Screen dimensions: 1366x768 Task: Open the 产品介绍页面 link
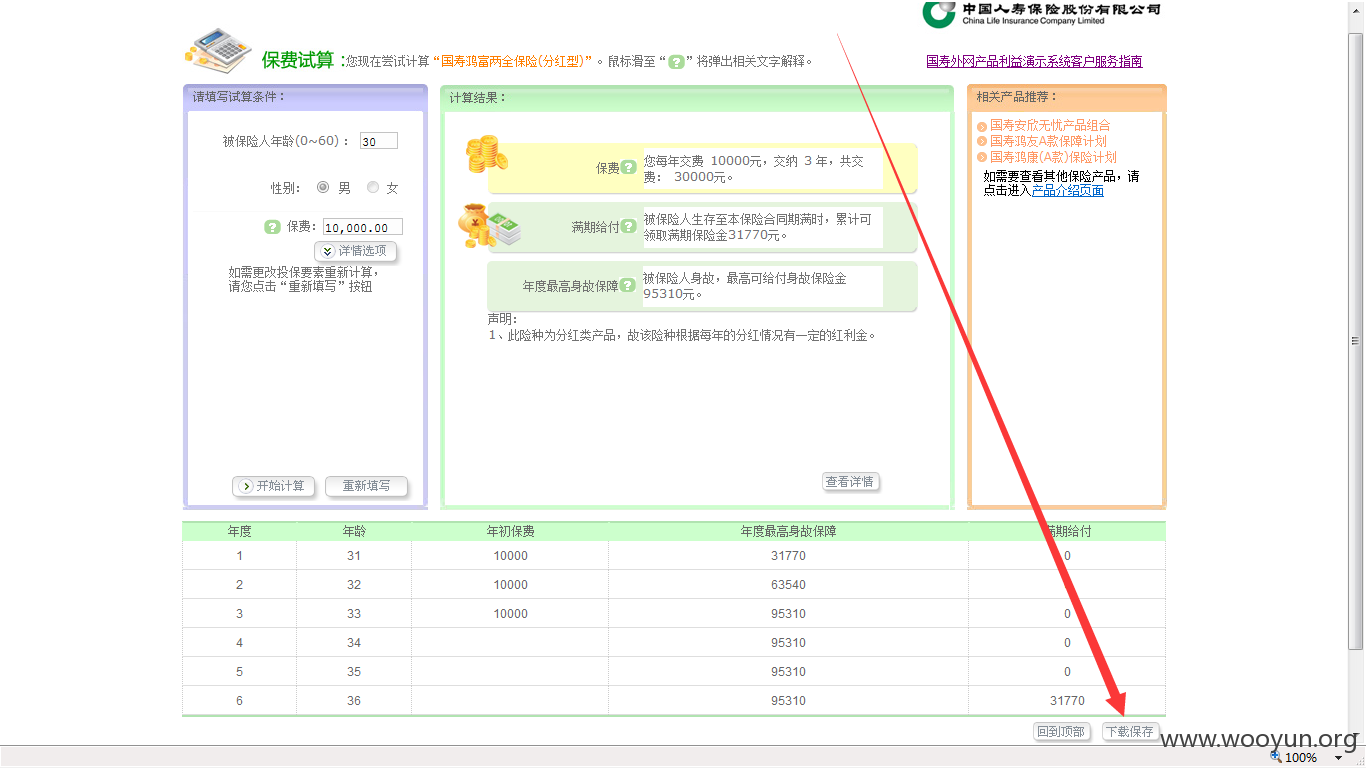pyautogui.click(x=1068, y=190)
